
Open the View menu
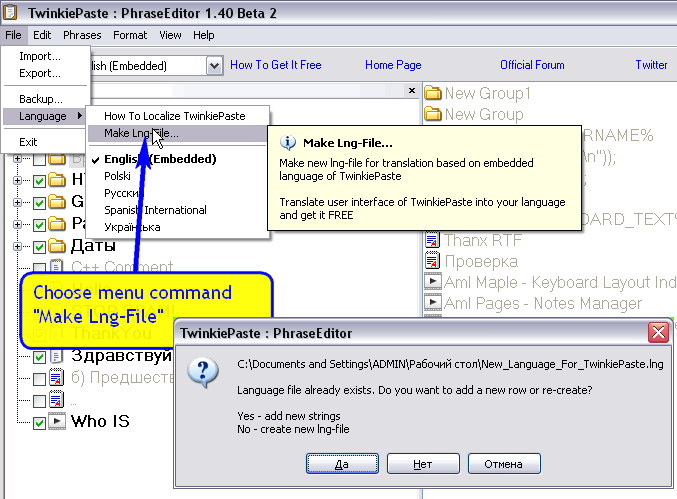(170, 35)
